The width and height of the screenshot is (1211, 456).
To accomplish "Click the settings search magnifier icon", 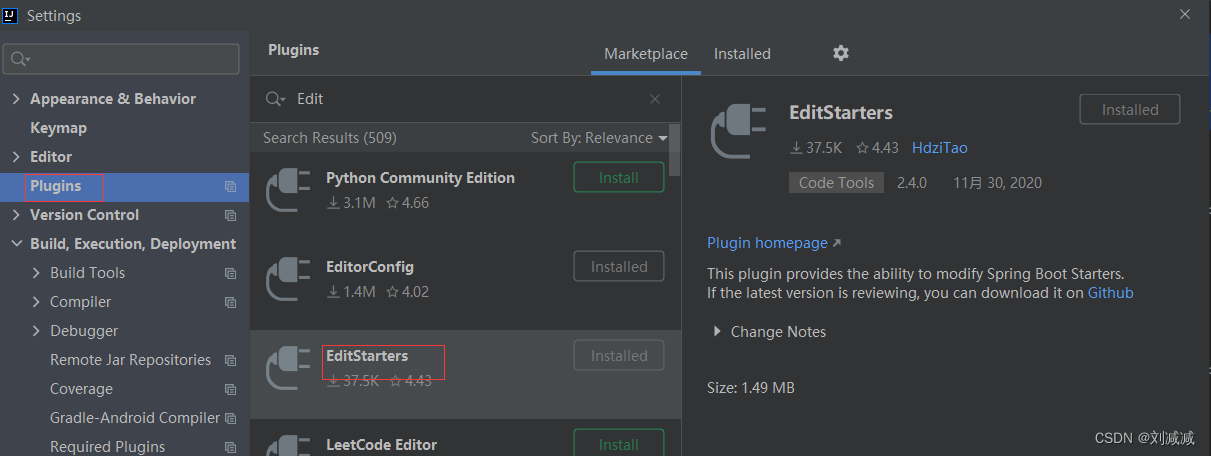I will coord(19,59).
